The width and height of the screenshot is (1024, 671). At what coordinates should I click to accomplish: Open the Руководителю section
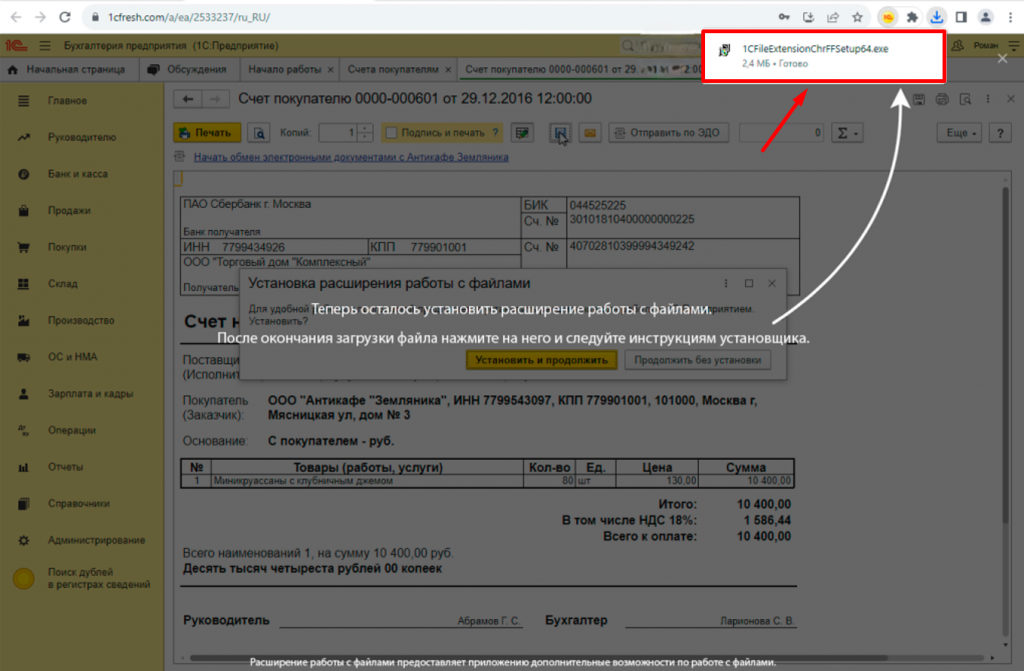pyautogui.click(x=82, y=137)
